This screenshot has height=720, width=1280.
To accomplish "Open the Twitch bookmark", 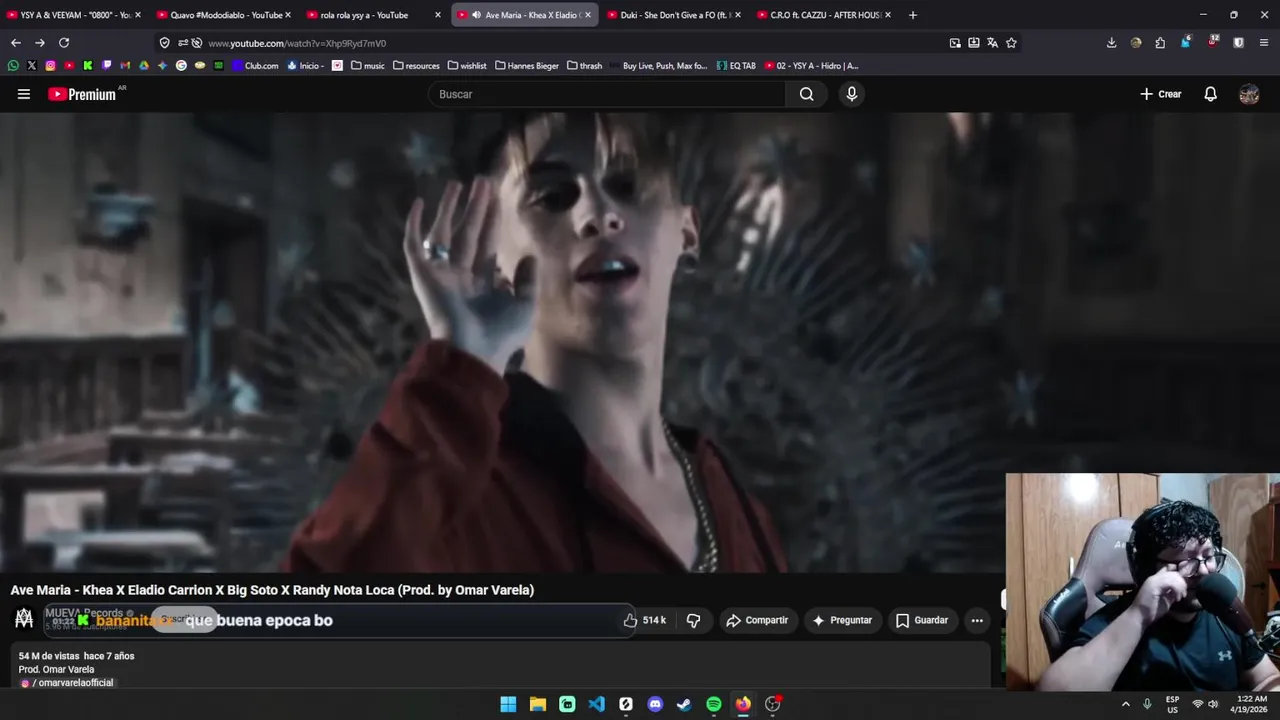I will [107, 66].
